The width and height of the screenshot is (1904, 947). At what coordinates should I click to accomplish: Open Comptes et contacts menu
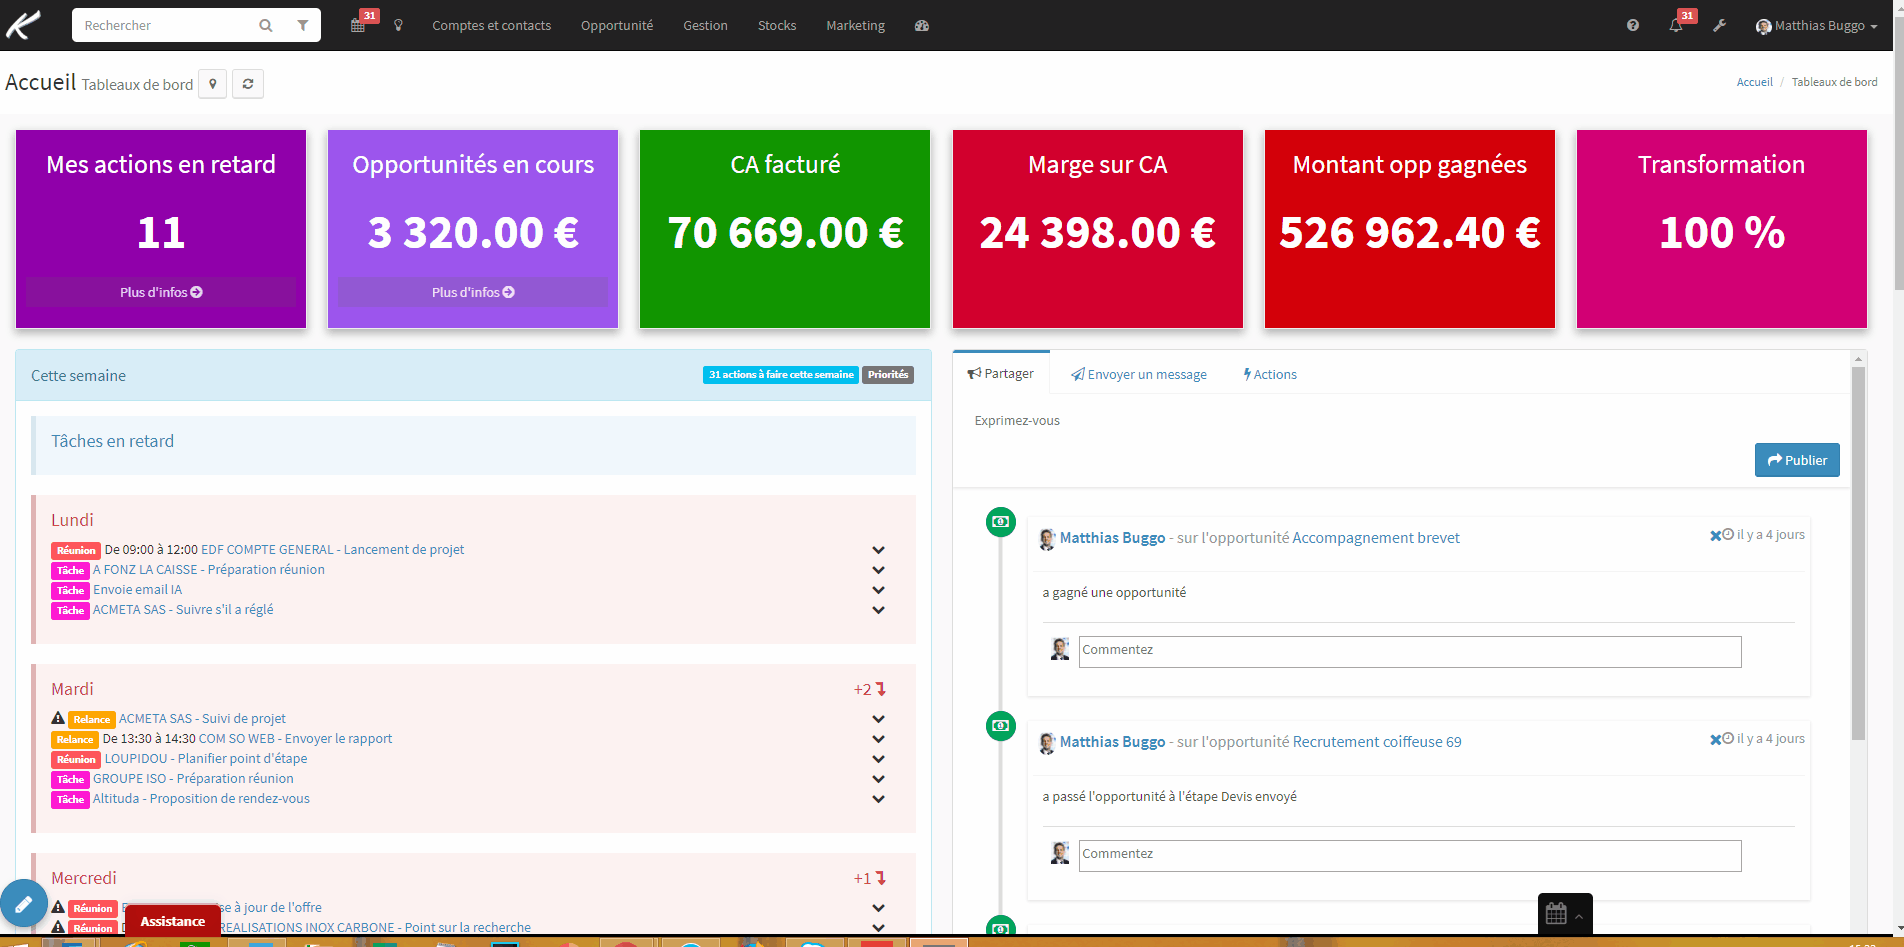(491, 26)
